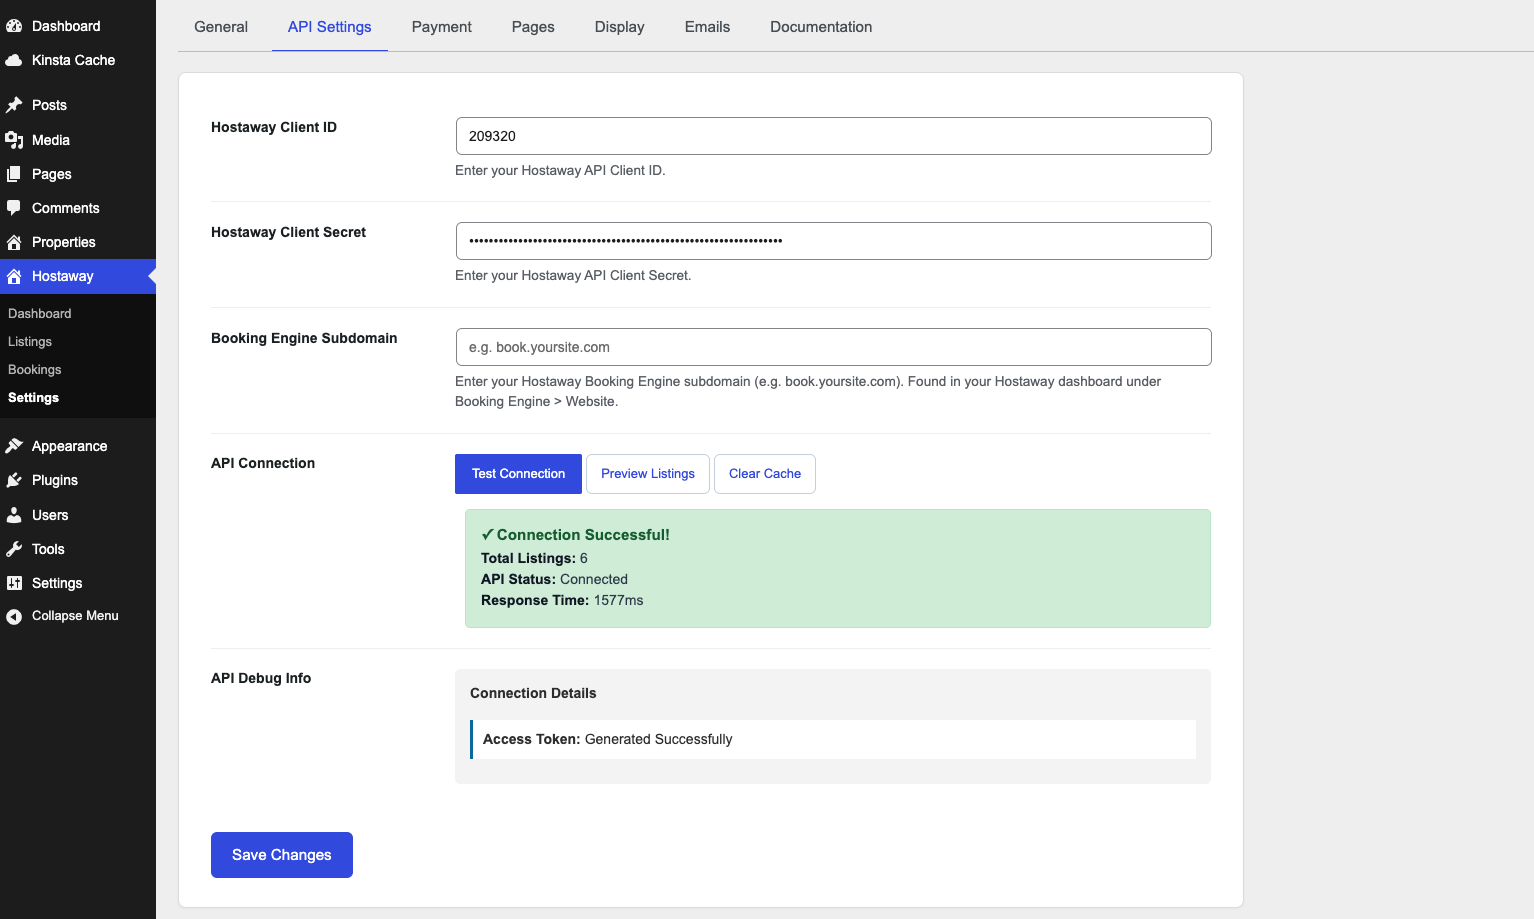This screenshot has height=919, width=1534.
Task: Open the Listings submenu item
Action: tap(30, 342)
